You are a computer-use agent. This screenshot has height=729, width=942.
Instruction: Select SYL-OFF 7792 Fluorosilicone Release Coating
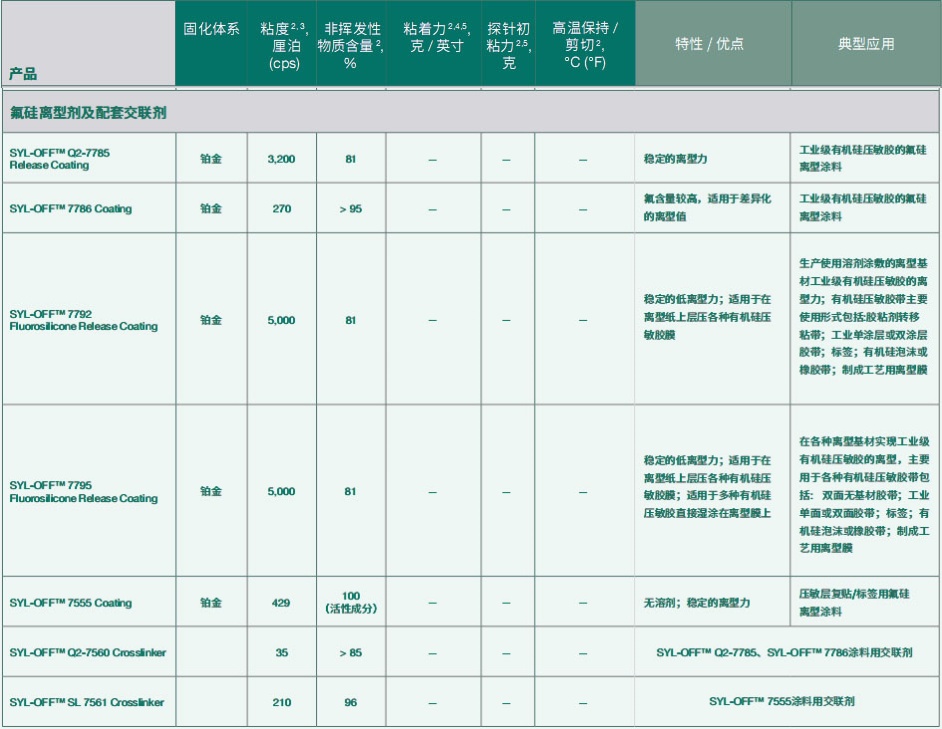point(84,320)
